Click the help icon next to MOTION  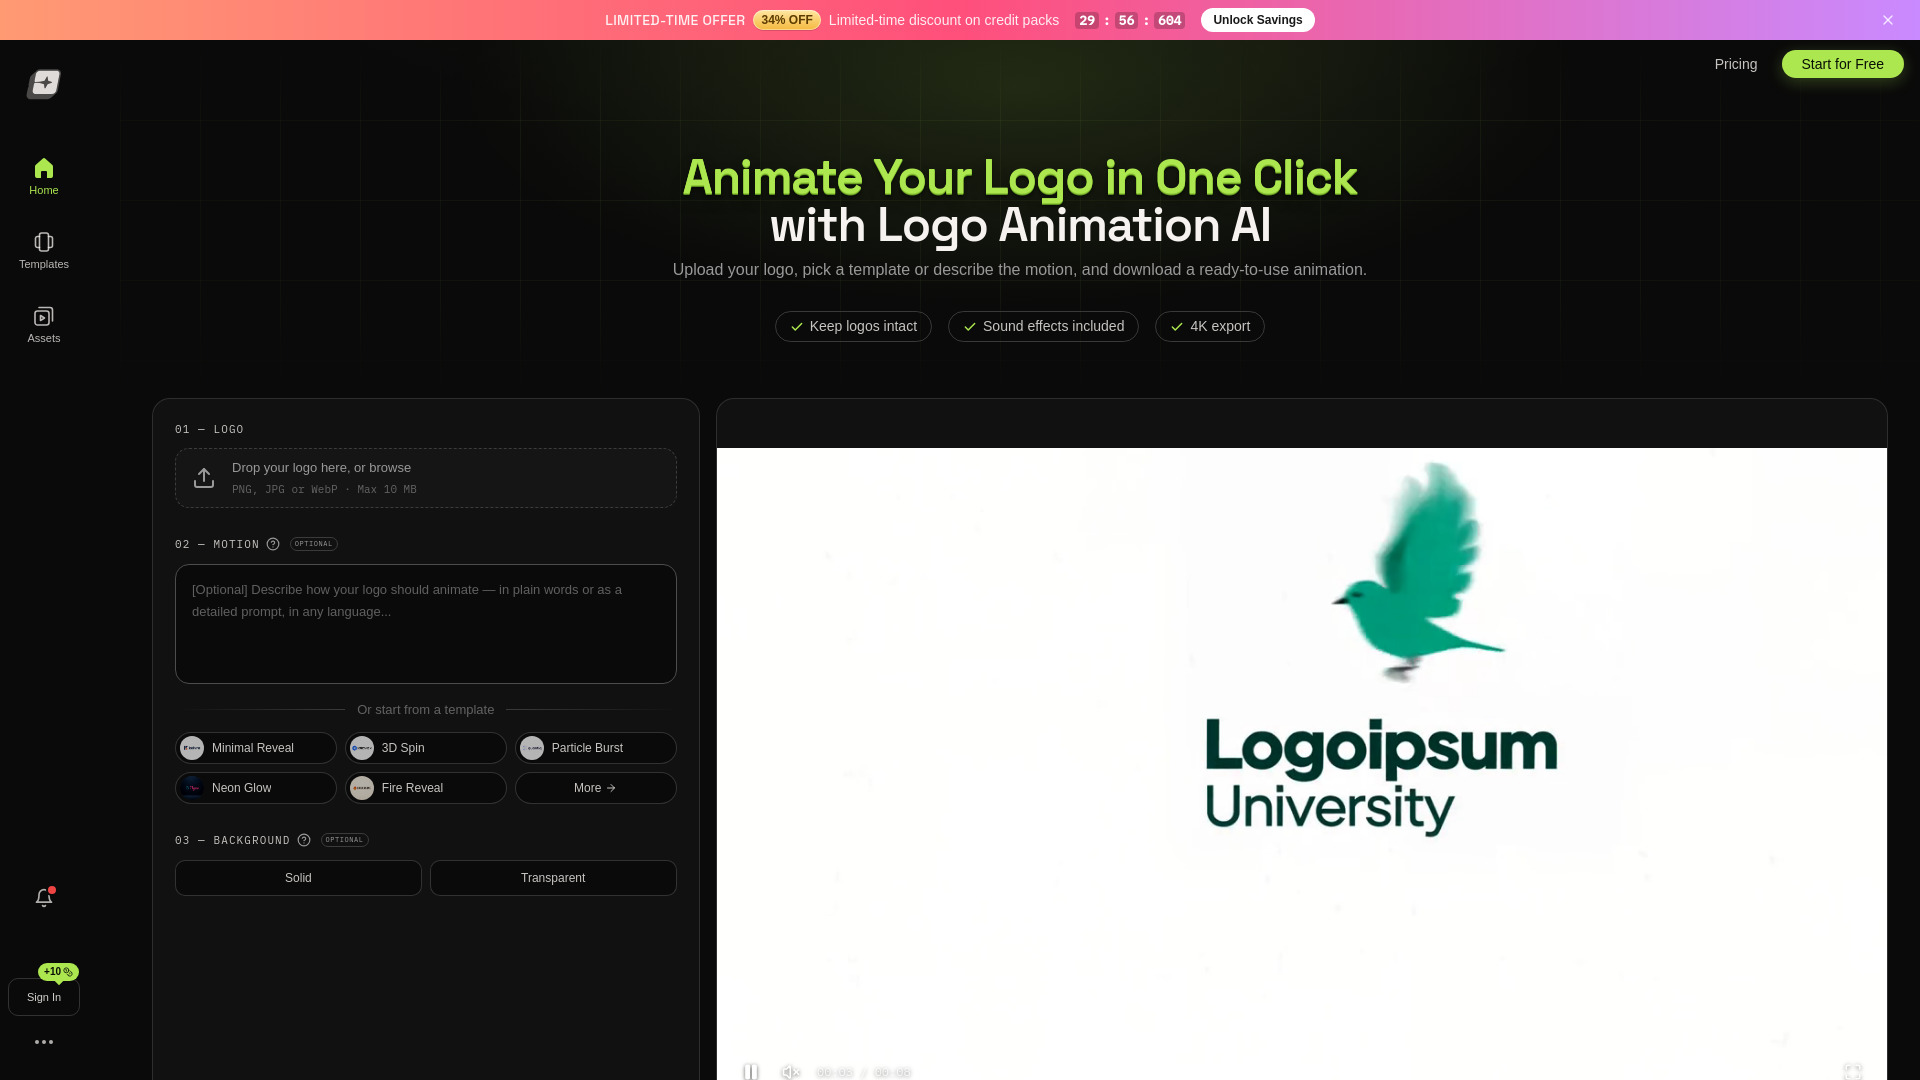(x=273, y=544)
